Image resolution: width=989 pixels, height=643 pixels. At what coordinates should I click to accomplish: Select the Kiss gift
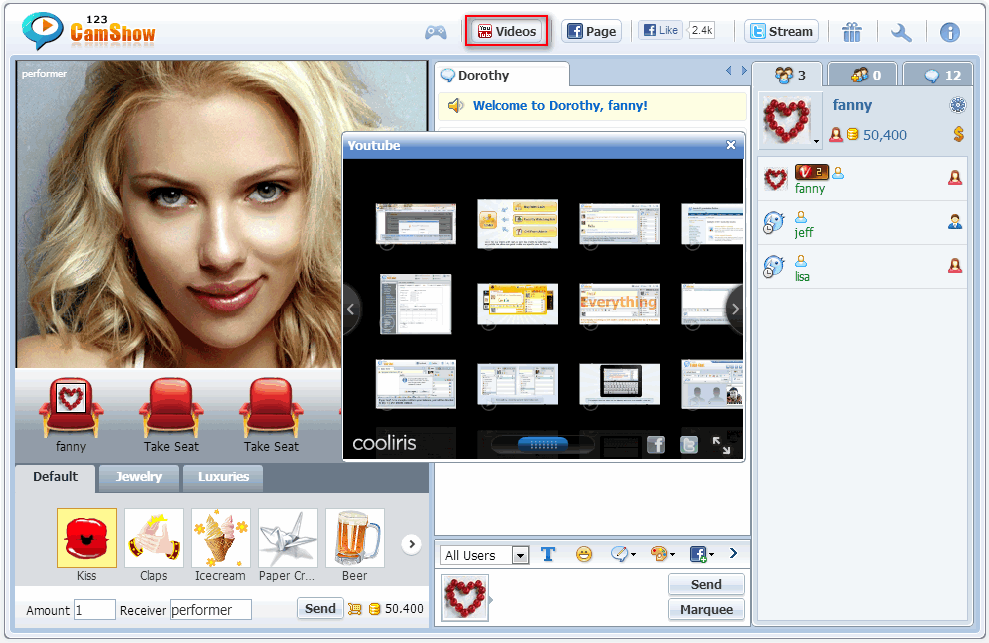(x=87, y=539)
